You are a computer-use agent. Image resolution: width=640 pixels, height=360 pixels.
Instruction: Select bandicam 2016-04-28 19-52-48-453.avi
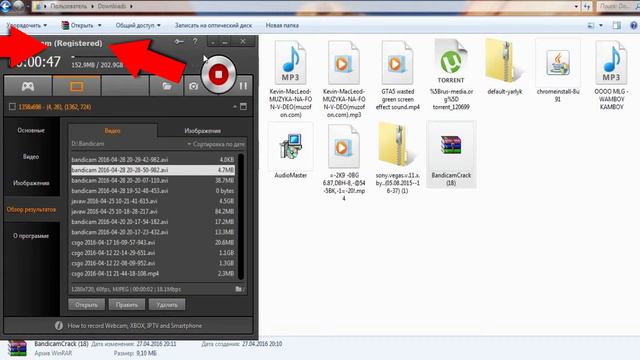pos(153,191)
